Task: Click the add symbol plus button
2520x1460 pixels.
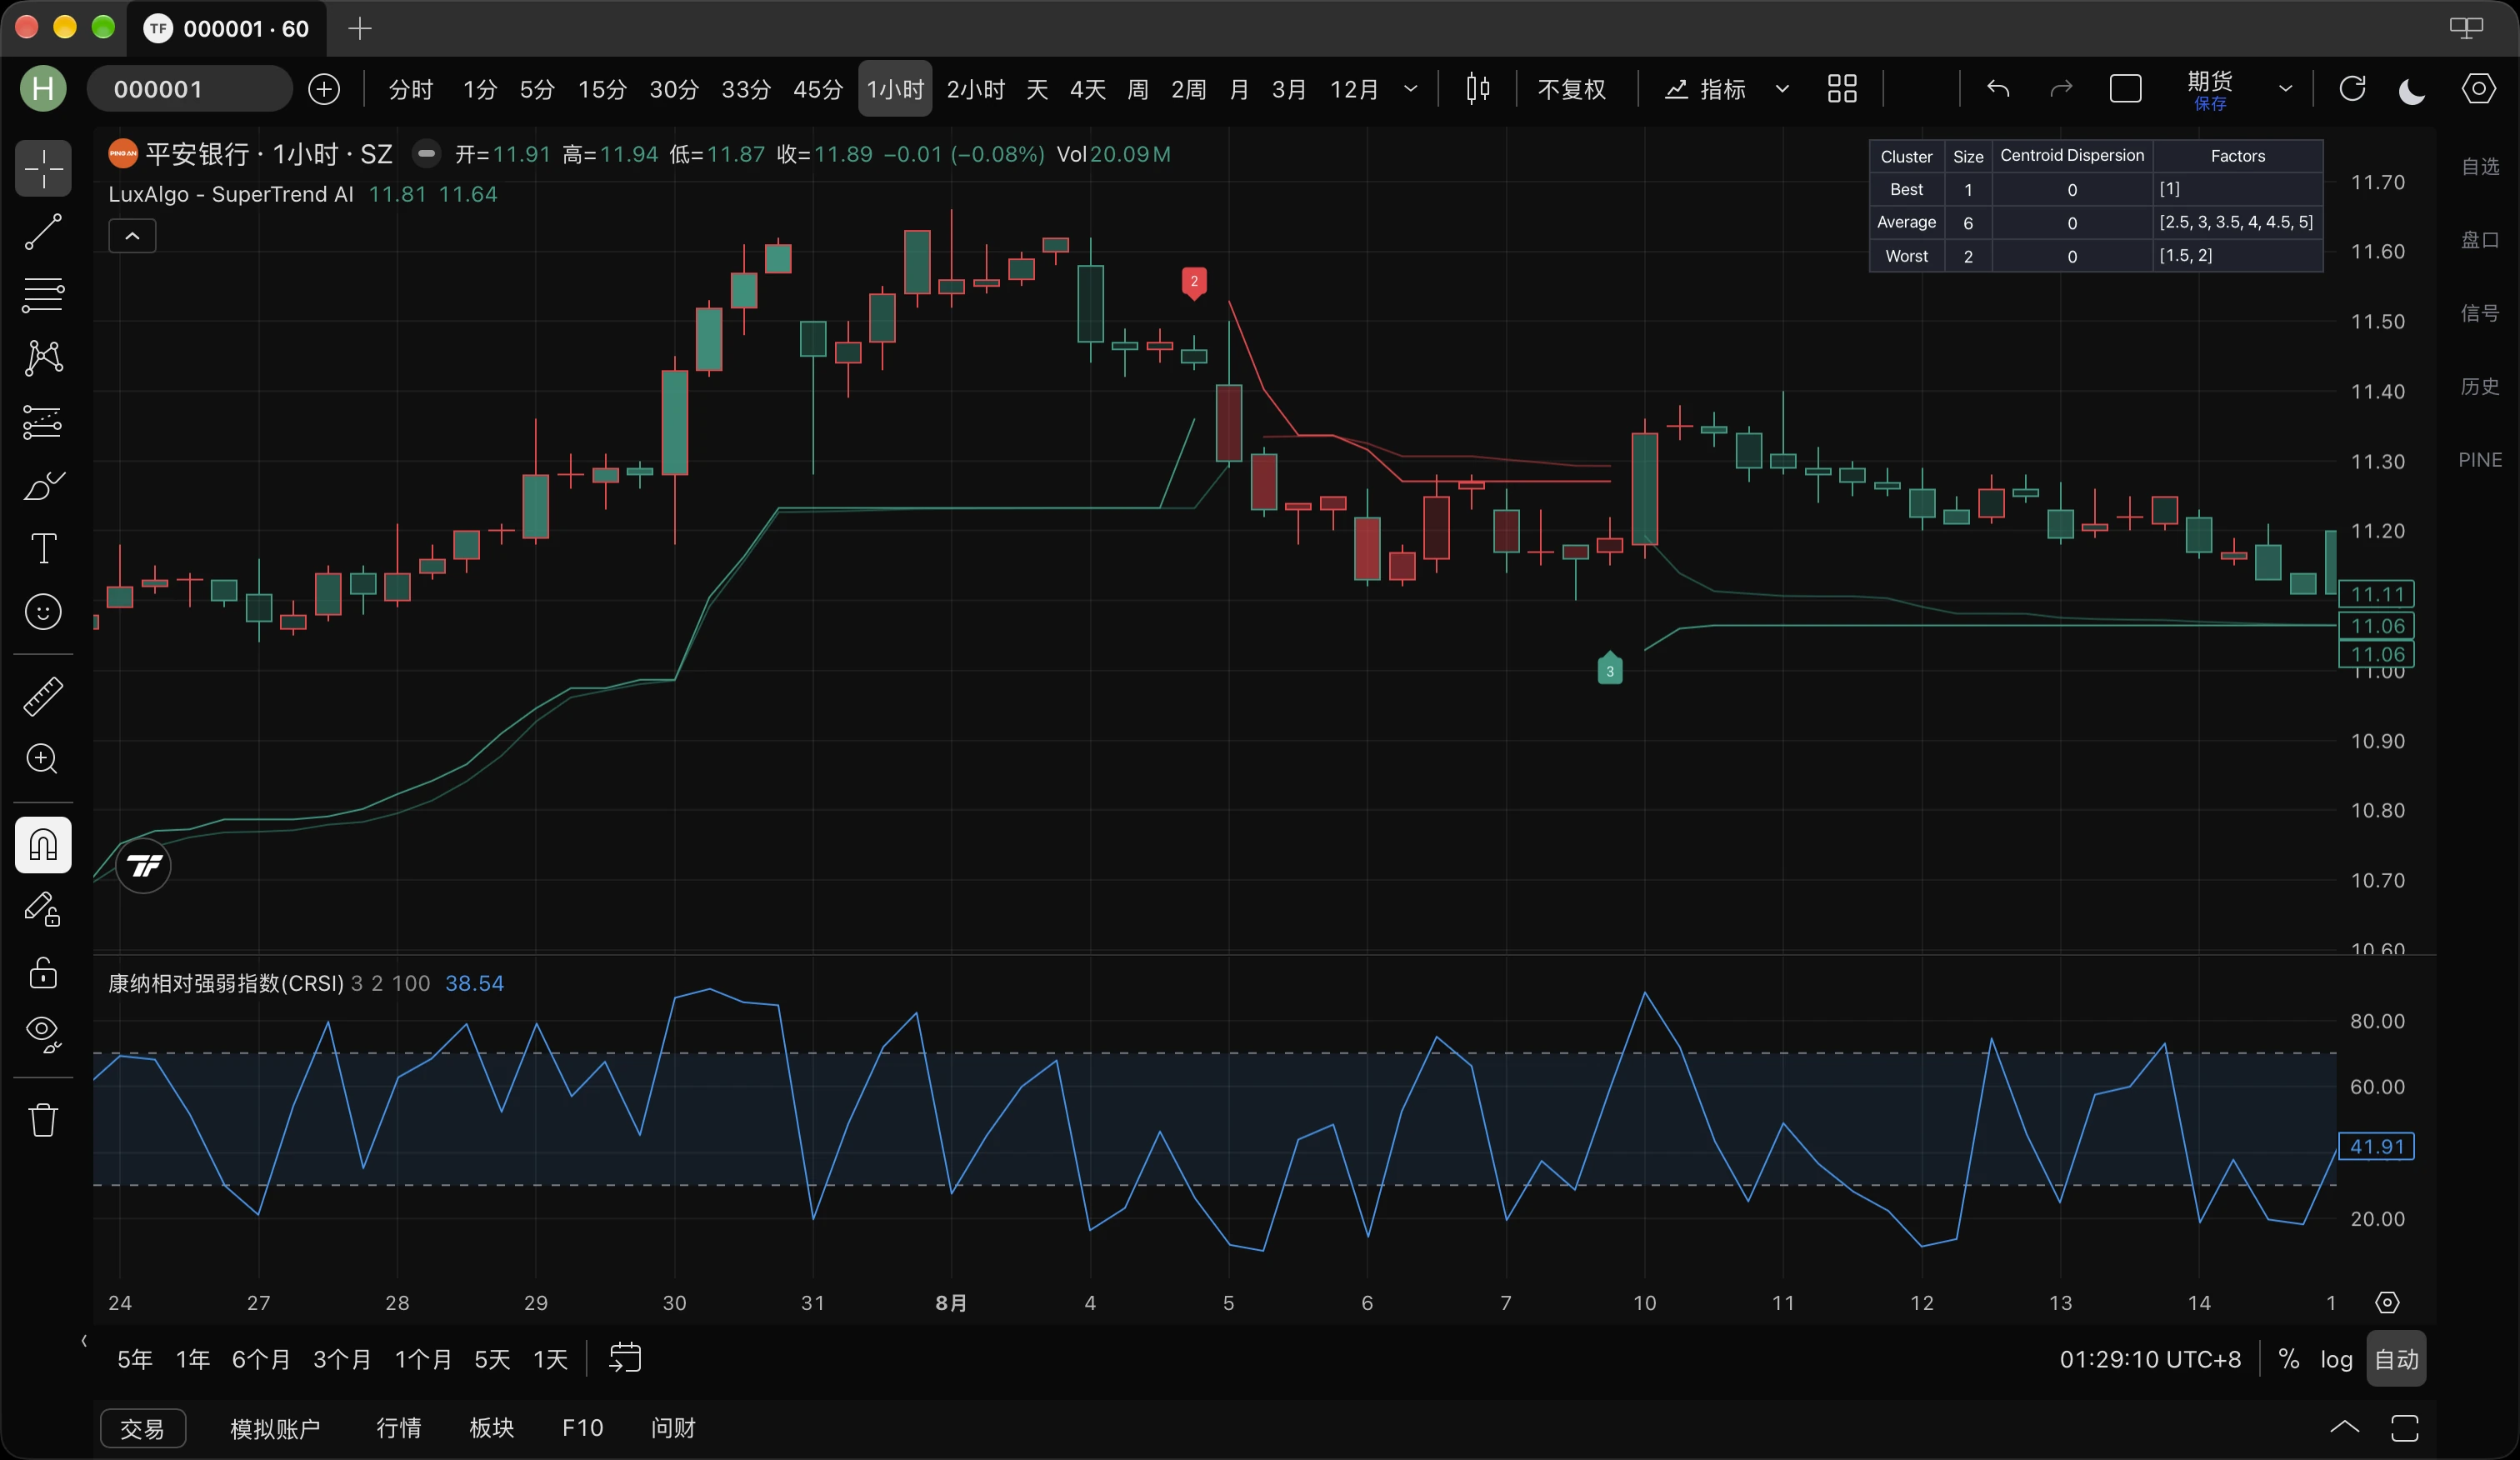Action: (324, 89)
